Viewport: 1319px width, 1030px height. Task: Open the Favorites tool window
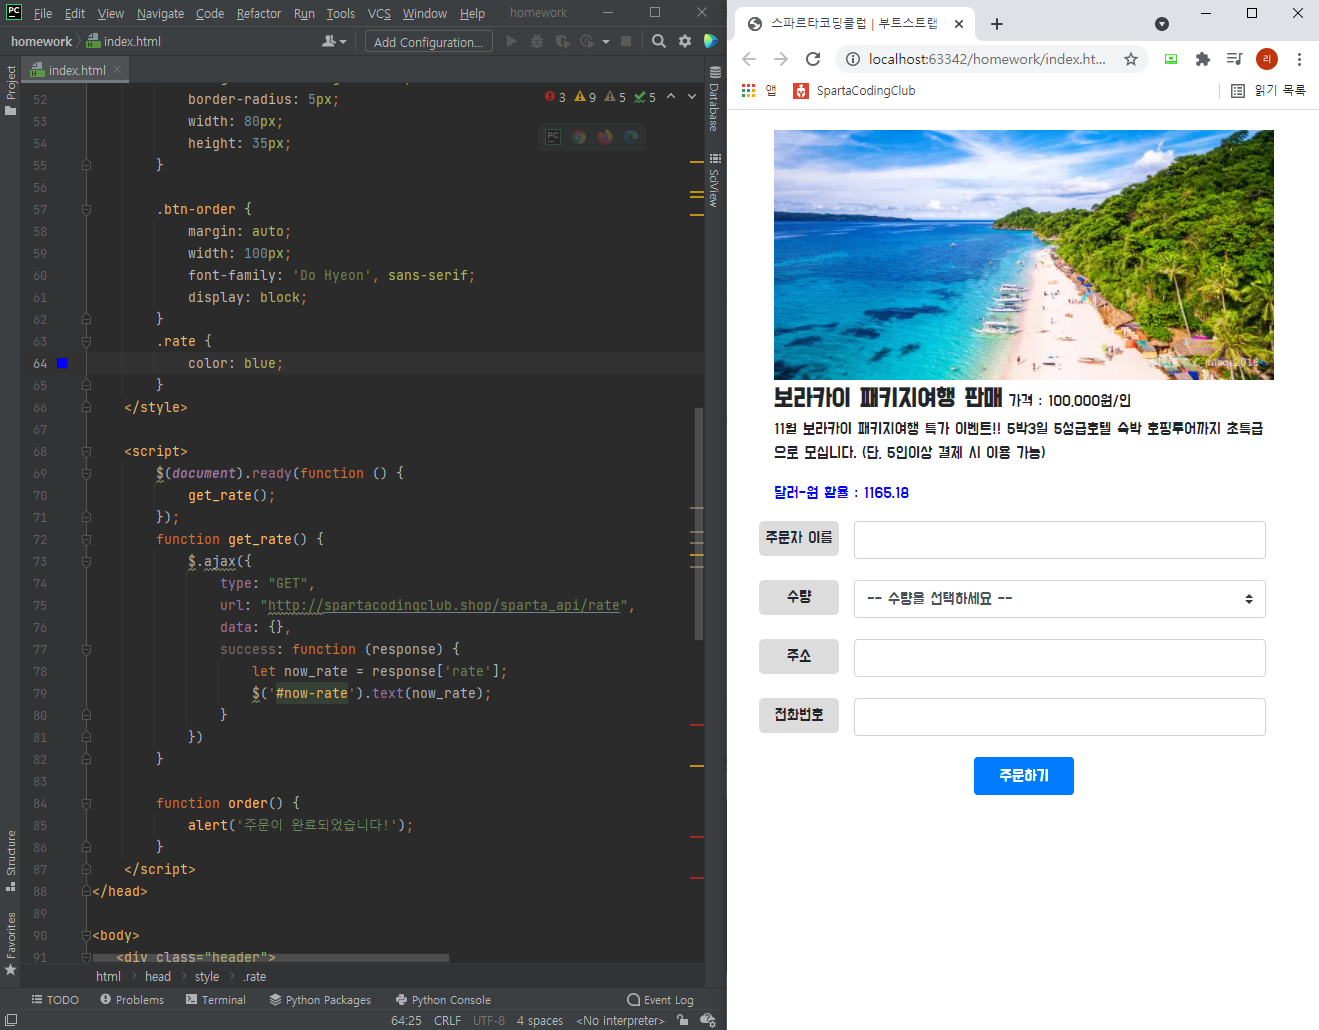click(10, 943)
